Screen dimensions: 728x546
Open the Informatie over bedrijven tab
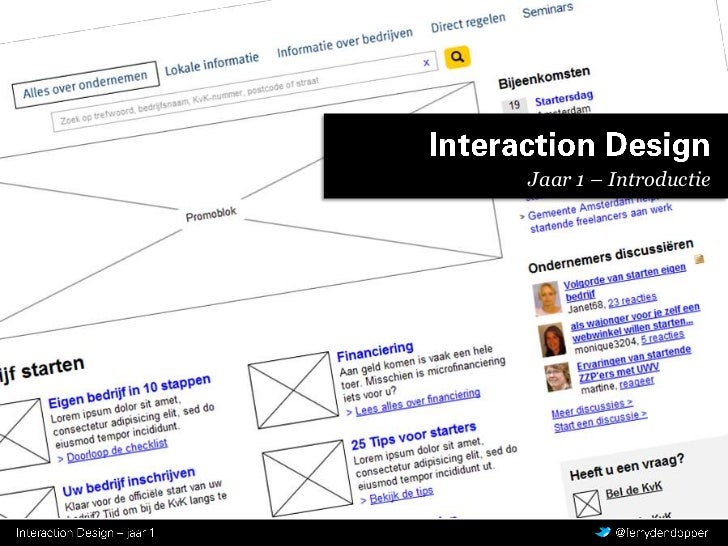(345, 43)
